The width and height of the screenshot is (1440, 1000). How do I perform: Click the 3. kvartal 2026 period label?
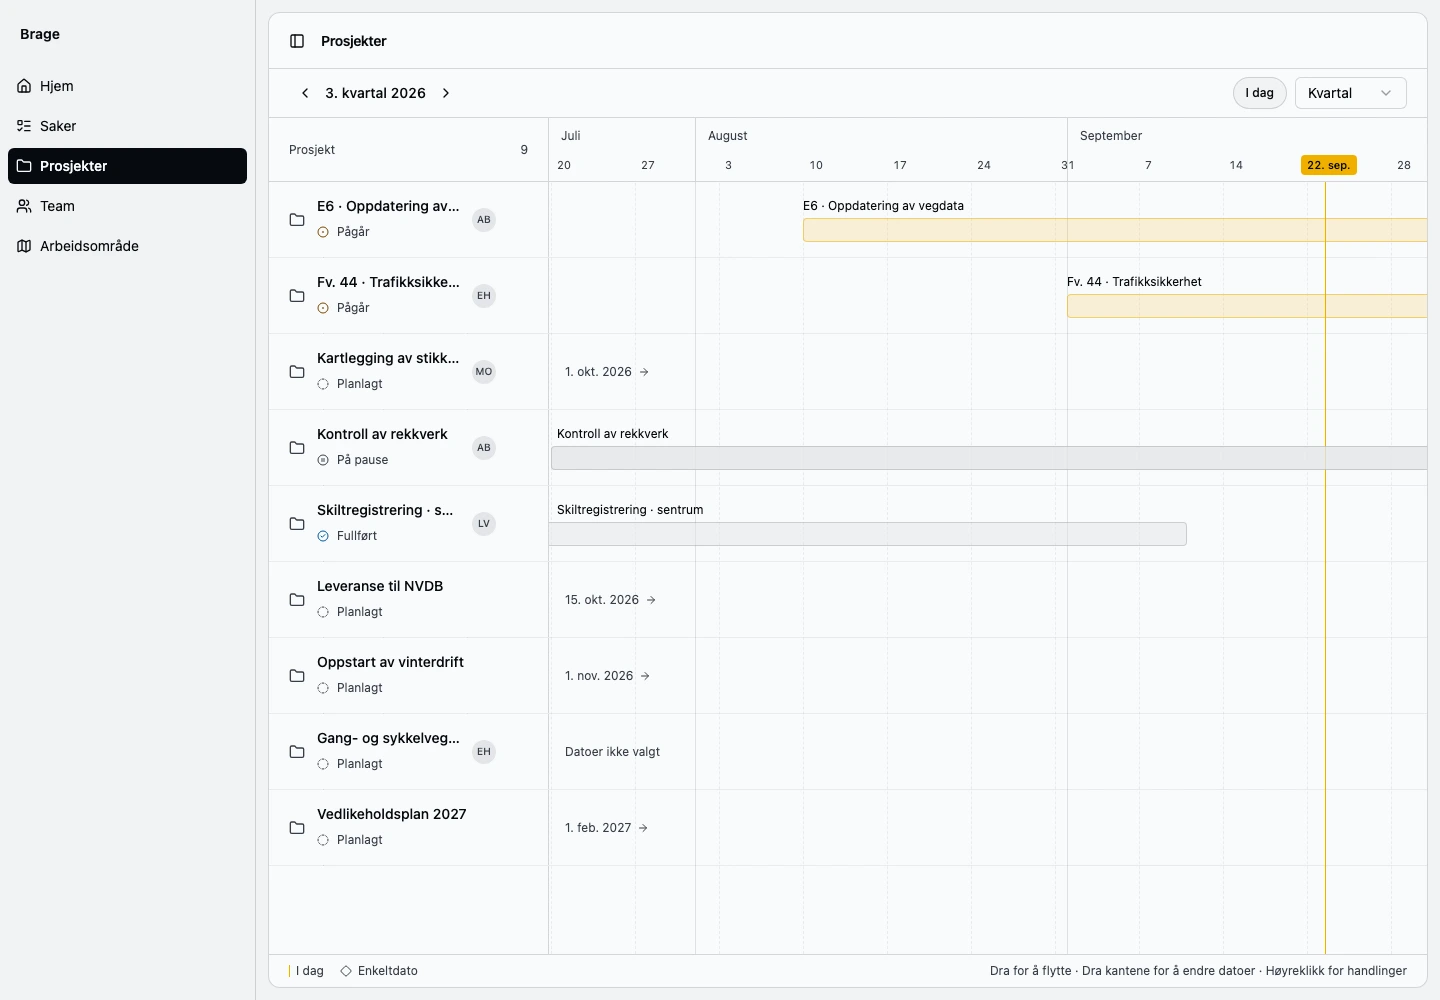tap(376, 93)
